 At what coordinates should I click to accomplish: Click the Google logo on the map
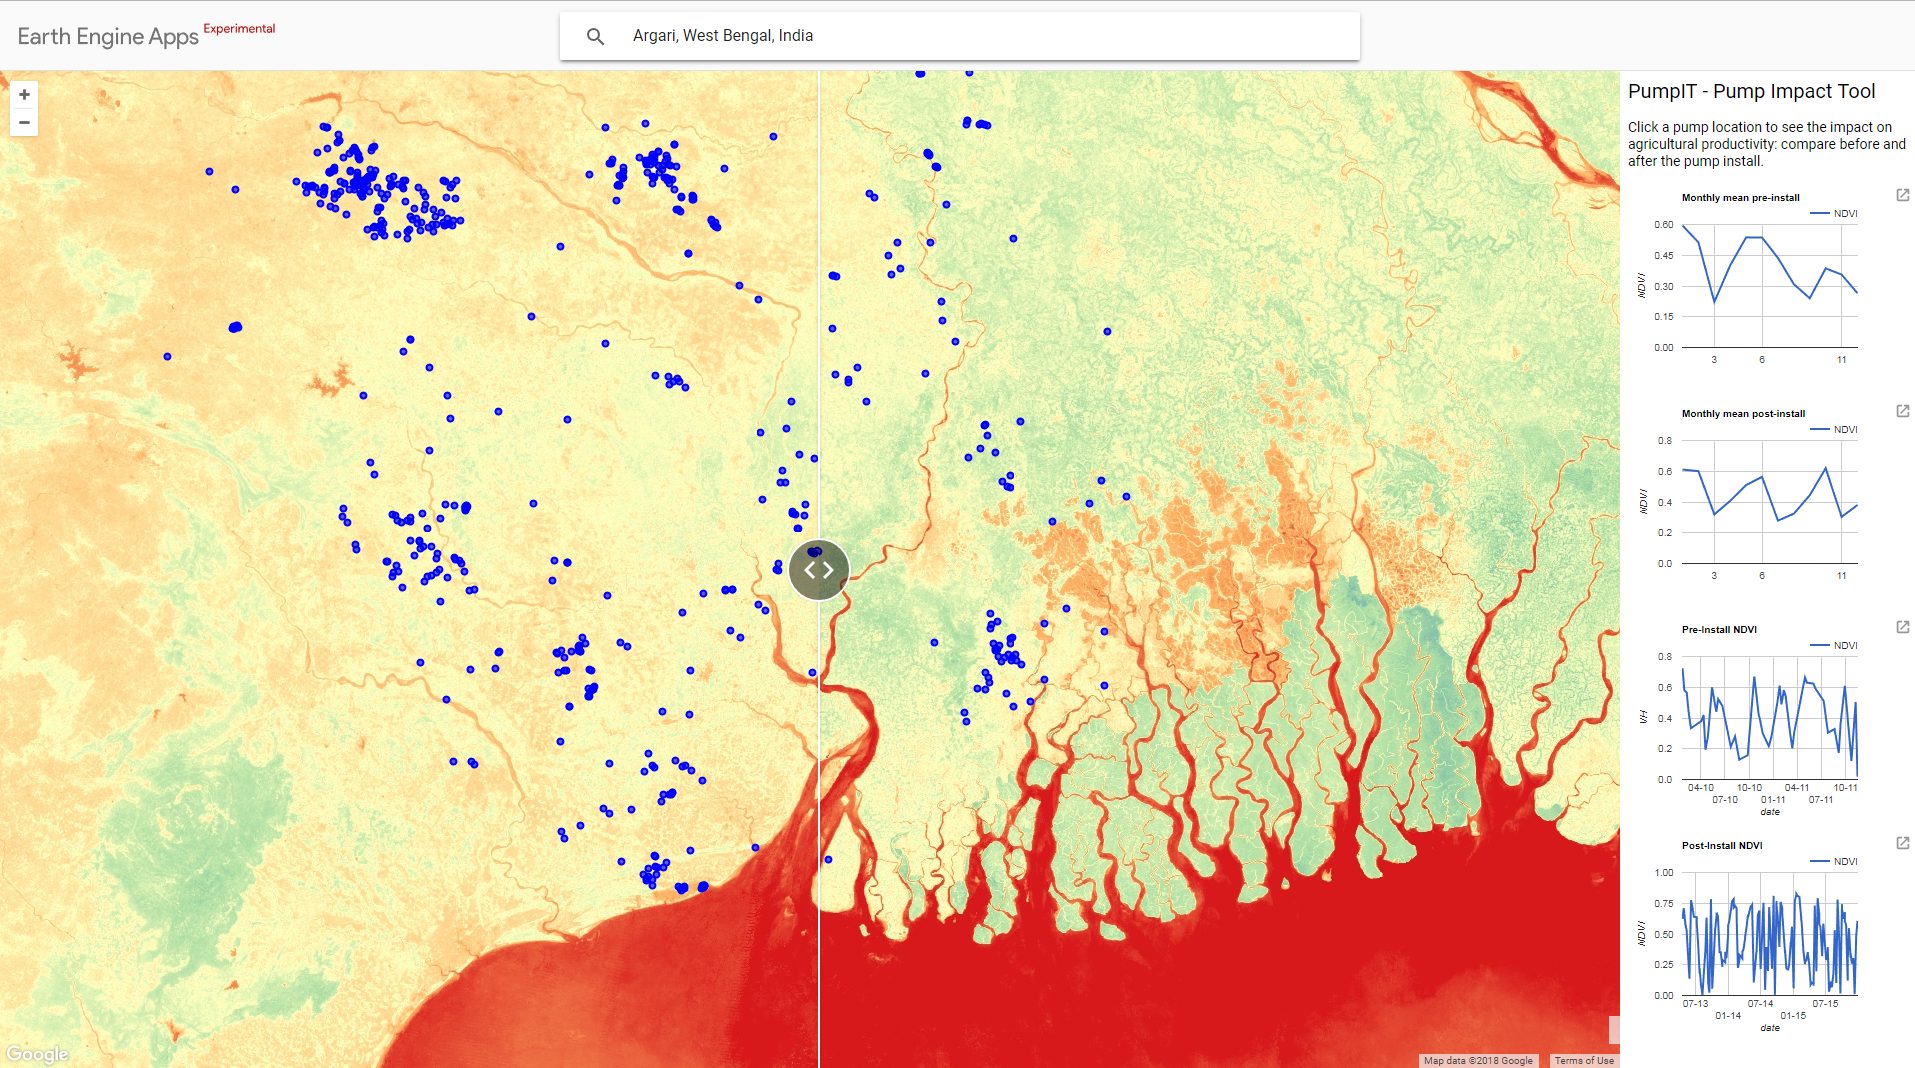tap(37, 1054)
